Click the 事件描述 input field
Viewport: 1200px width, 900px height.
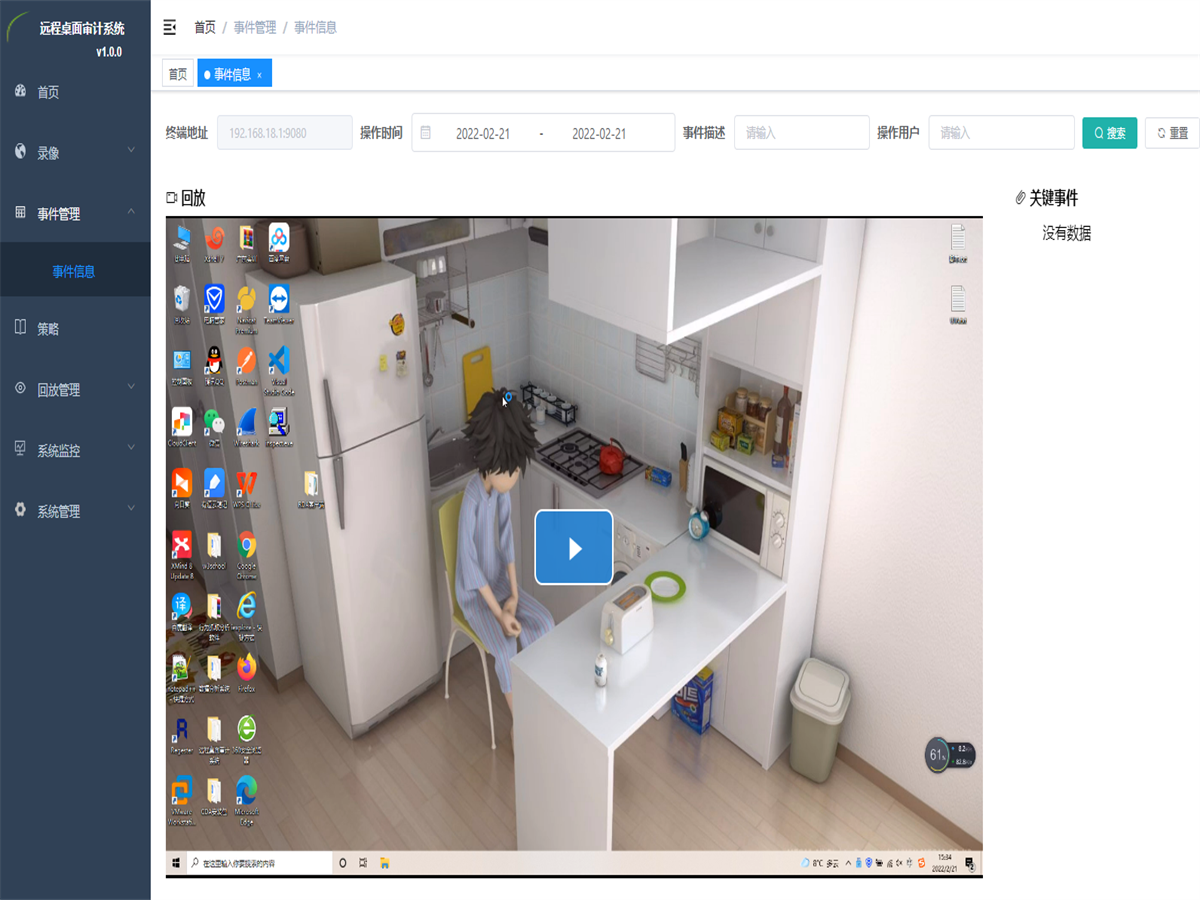tap(801, 133)
